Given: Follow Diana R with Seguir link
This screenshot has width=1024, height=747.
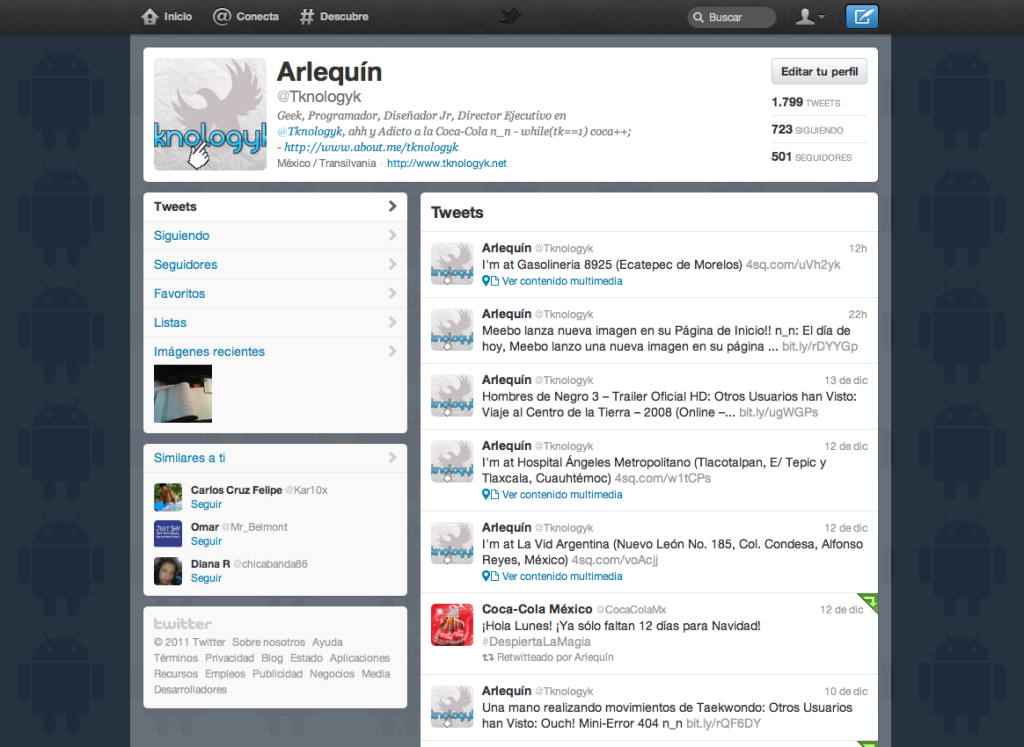Looking at the screenshot, I should point(206,578).
